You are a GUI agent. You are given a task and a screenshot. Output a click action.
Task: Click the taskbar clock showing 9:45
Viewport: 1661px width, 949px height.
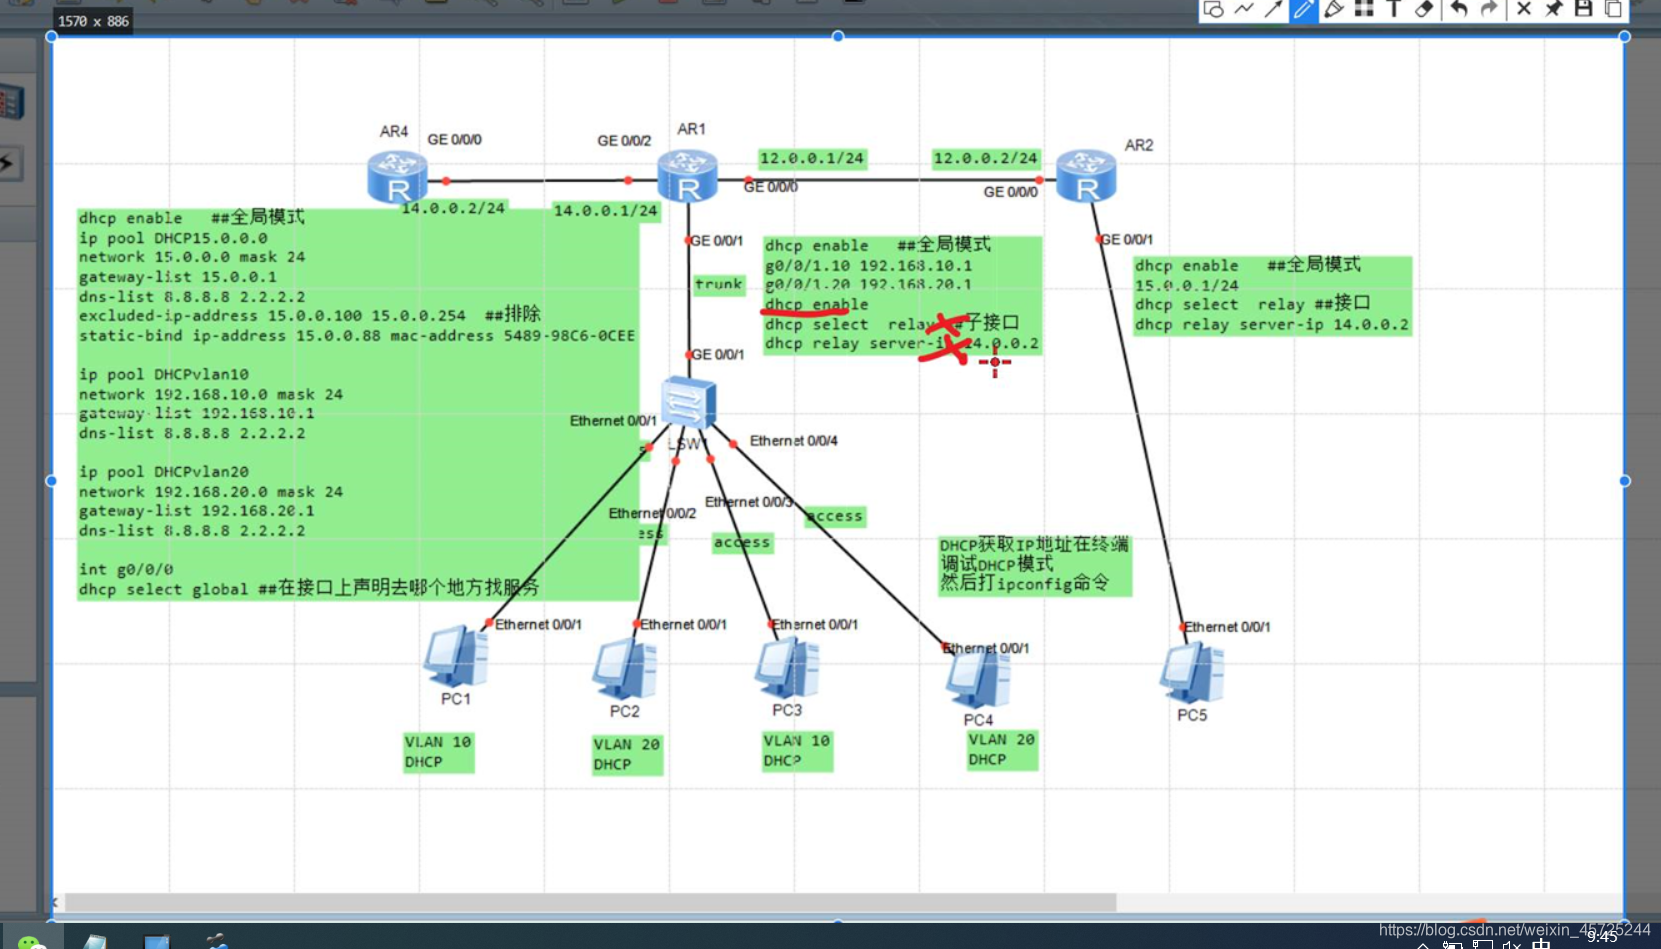pos(1602,938)
